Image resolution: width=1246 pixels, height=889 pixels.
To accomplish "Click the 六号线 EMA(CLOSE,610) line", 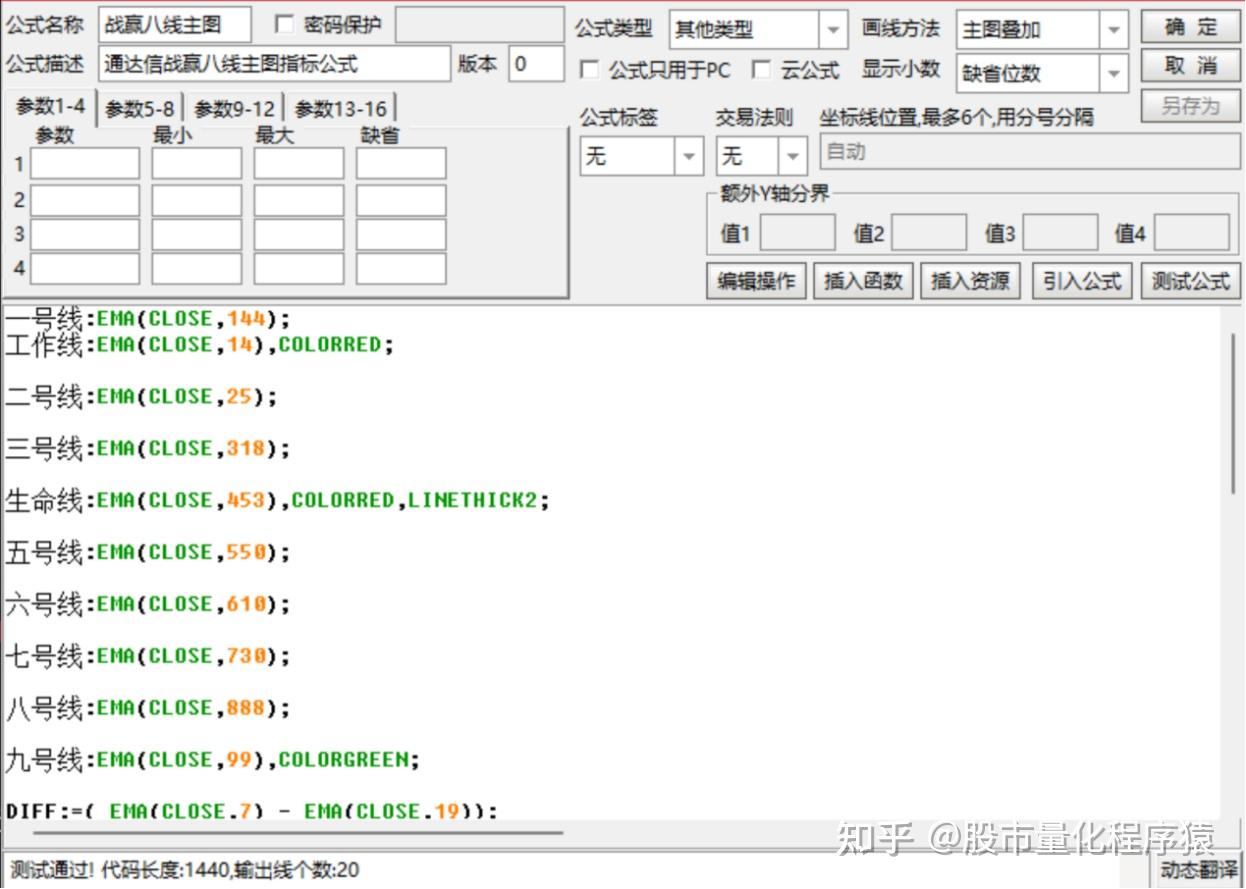I will [148, 605].
